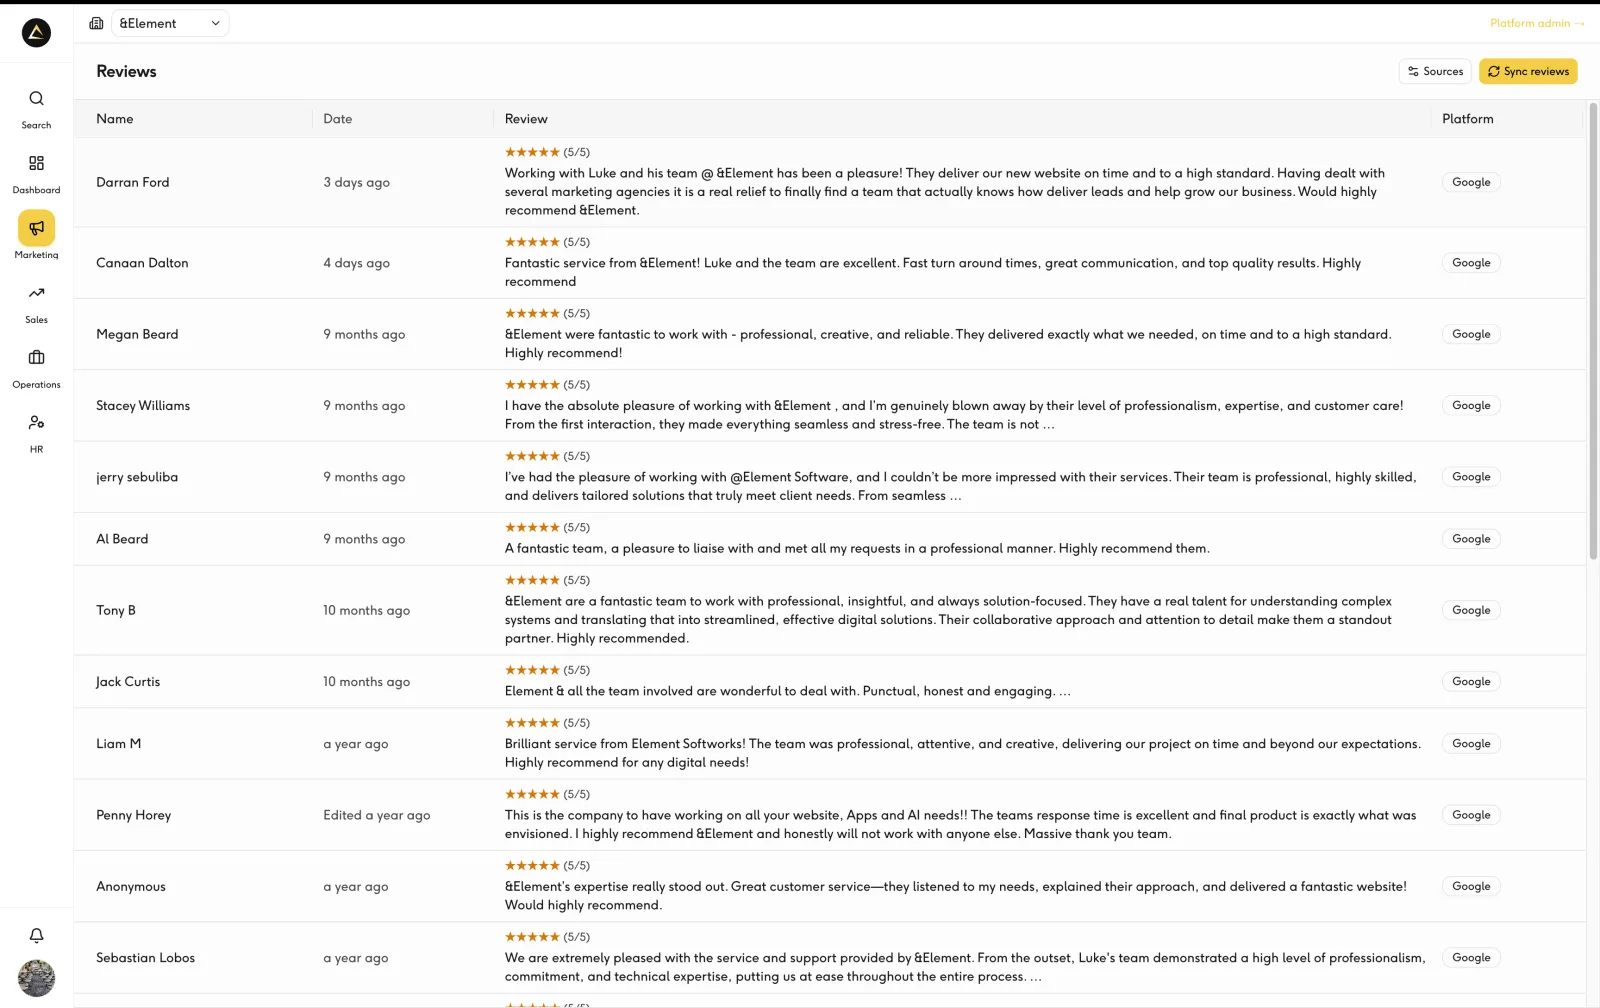Click Google badge in Stacey Williams row

tap(1471, 406)
